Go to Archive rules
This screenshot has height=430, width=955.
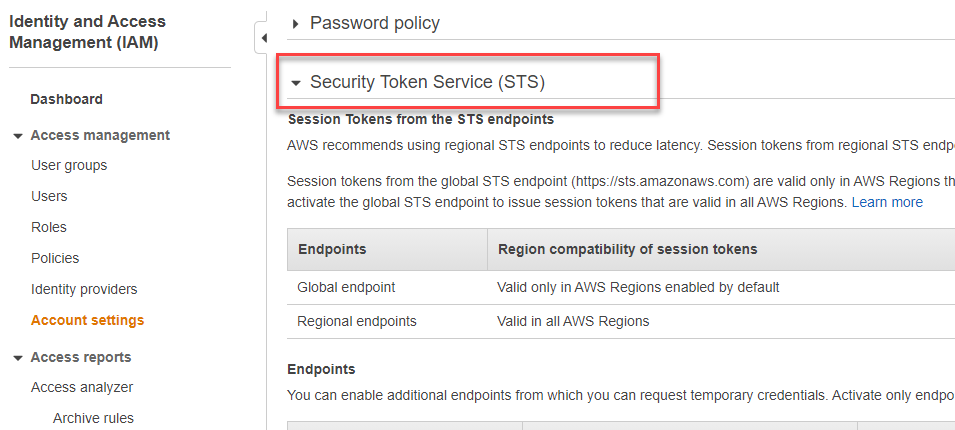pos(93,418)
